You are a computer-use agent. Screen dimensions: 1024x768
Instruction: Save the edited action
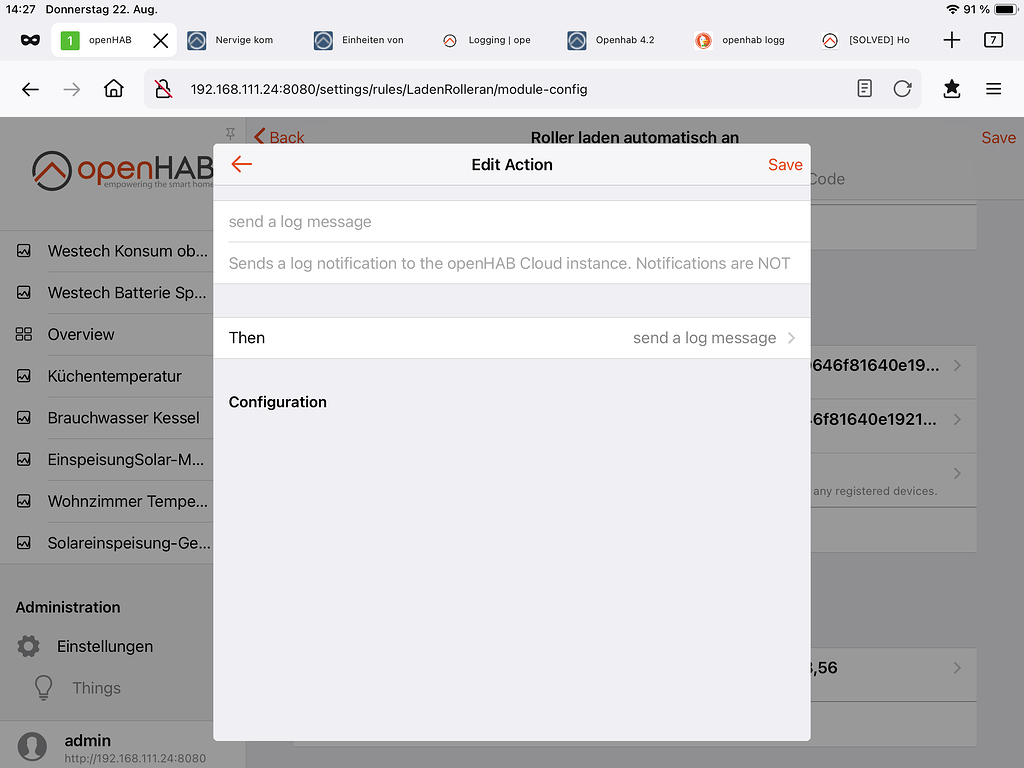pyautogui.click(x=785, y=165)
